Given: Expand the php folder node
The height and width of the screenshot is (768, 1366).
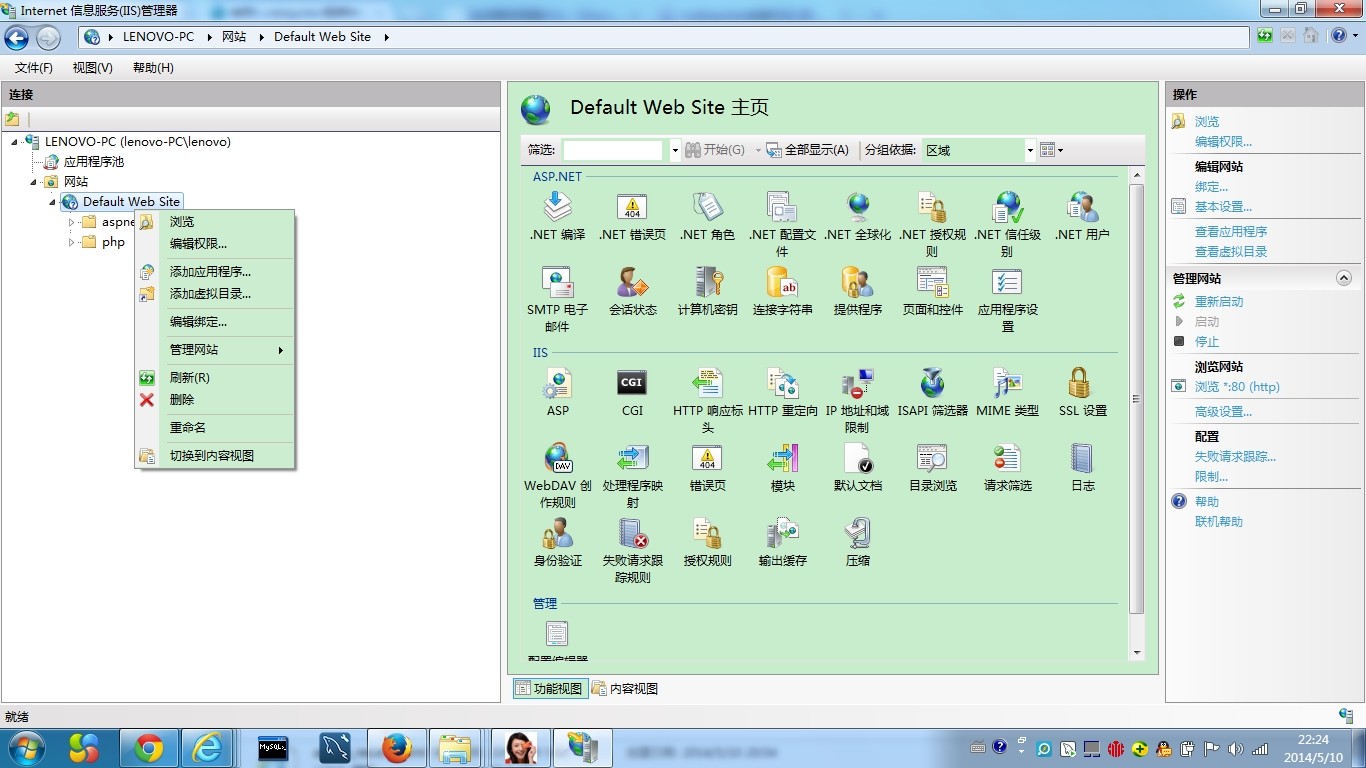Looking at the screenshot, I should (71, 242).
